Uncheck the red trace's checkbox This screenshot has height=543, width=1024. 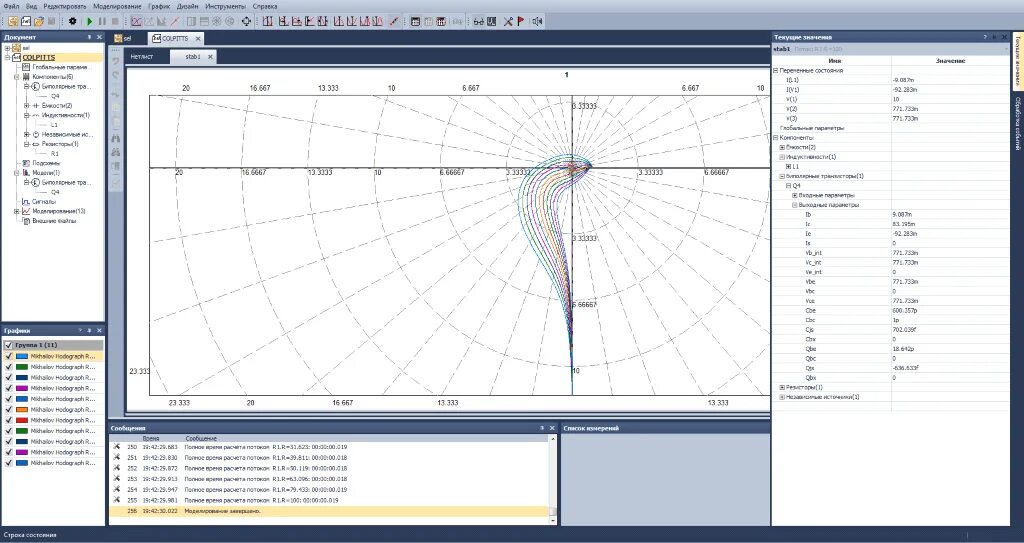(x=8, y=420)
